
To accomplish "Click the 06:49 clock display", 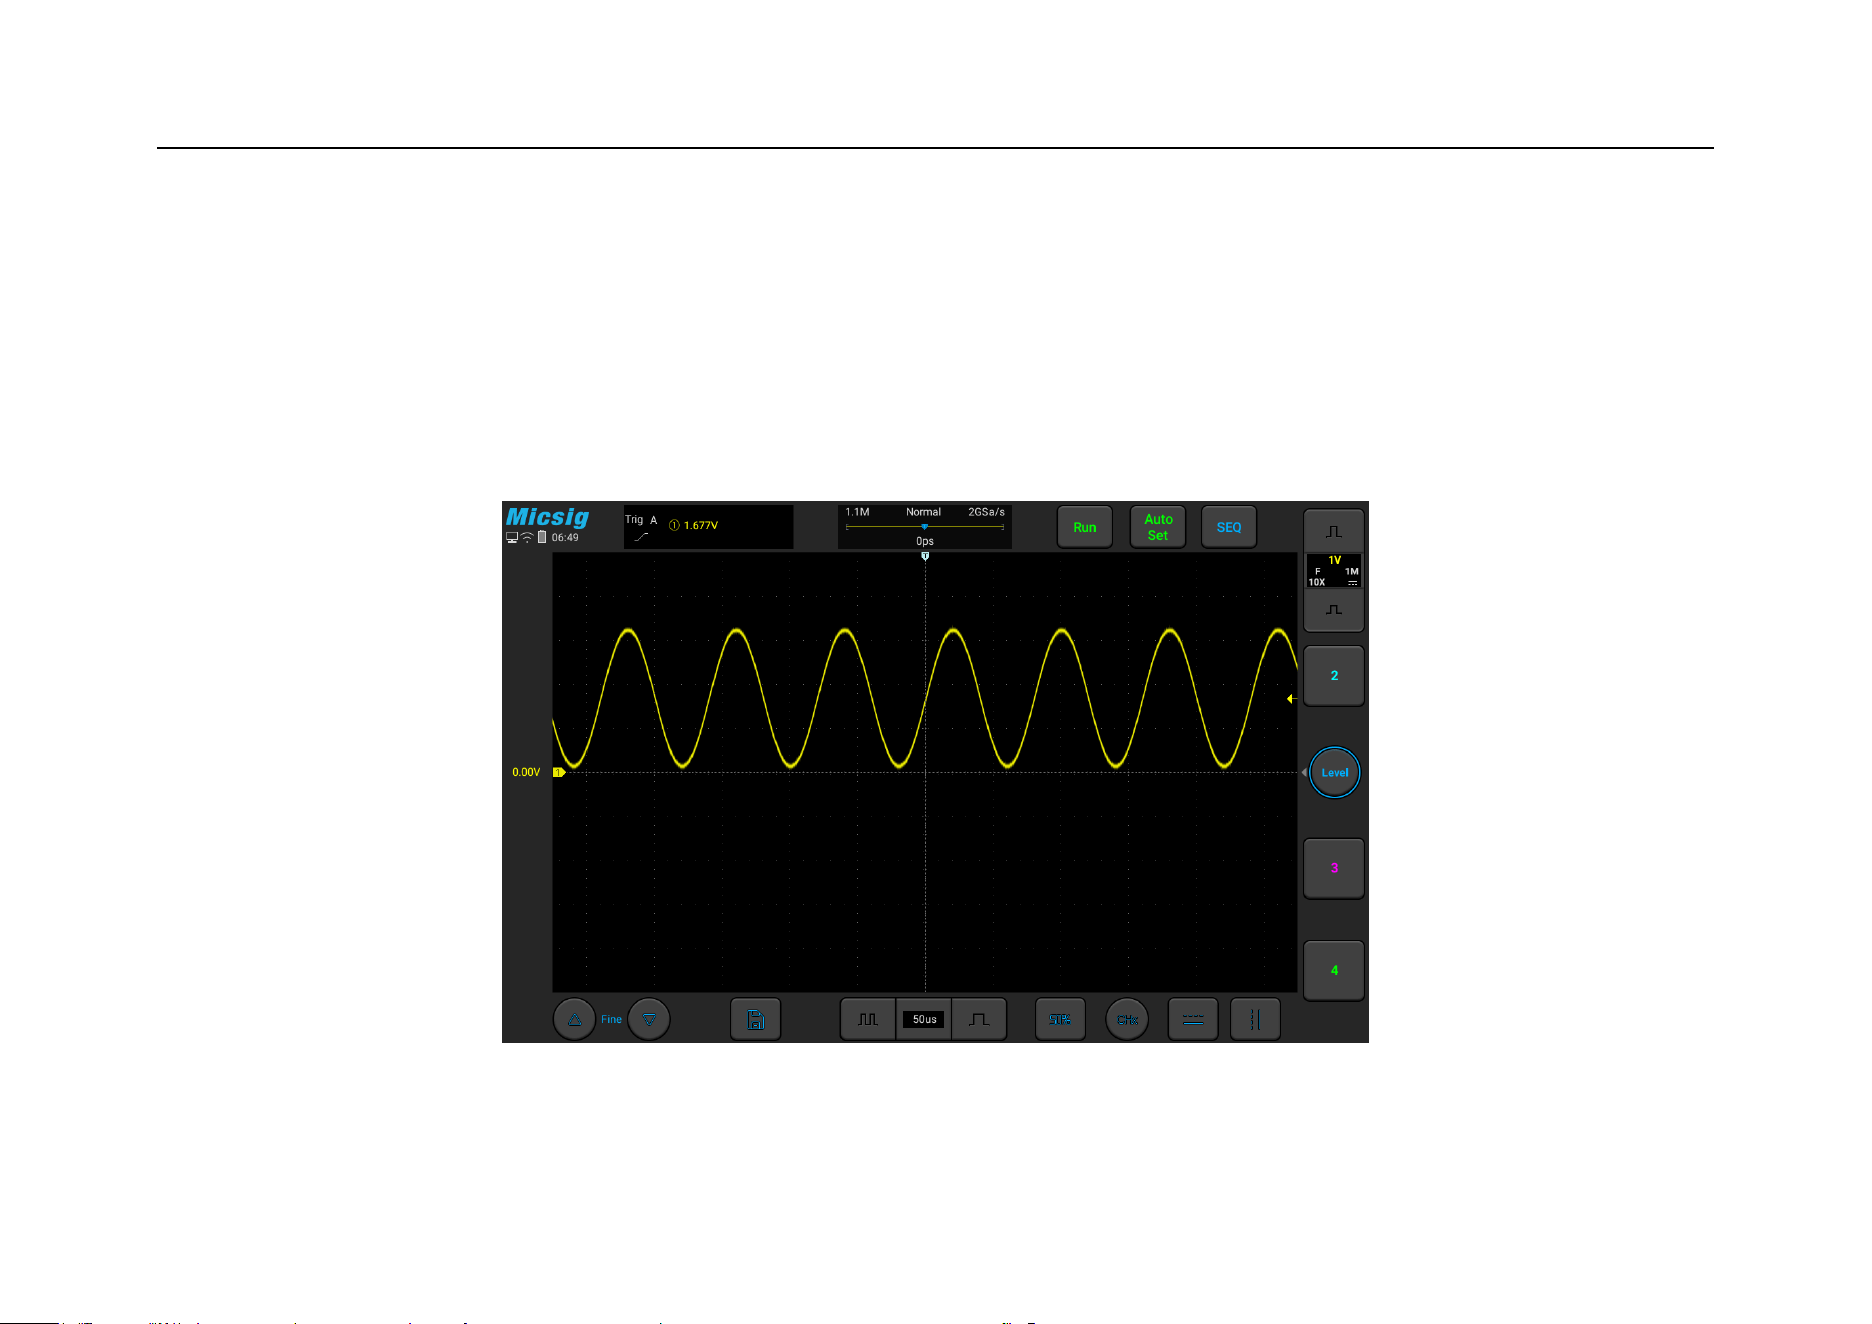I will coord(565,538).
